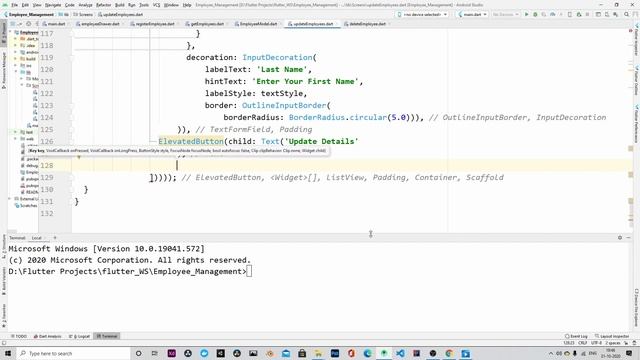Click the Search Everywhere magnifier icon
This screenshot has width=640, height=360.
[626, 14]
